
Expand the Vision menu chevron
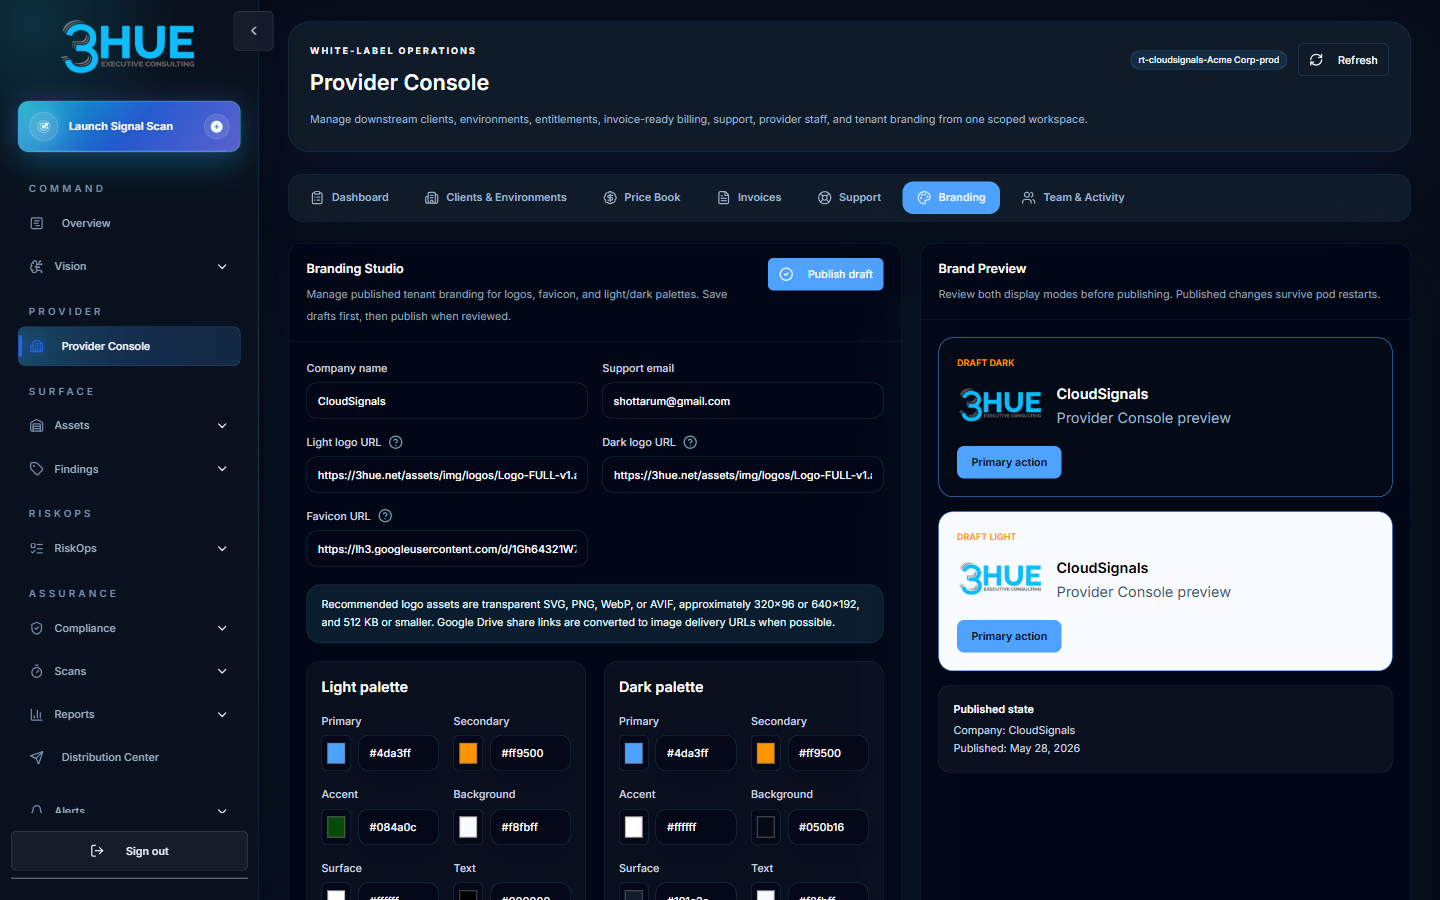tap(222, 266)
